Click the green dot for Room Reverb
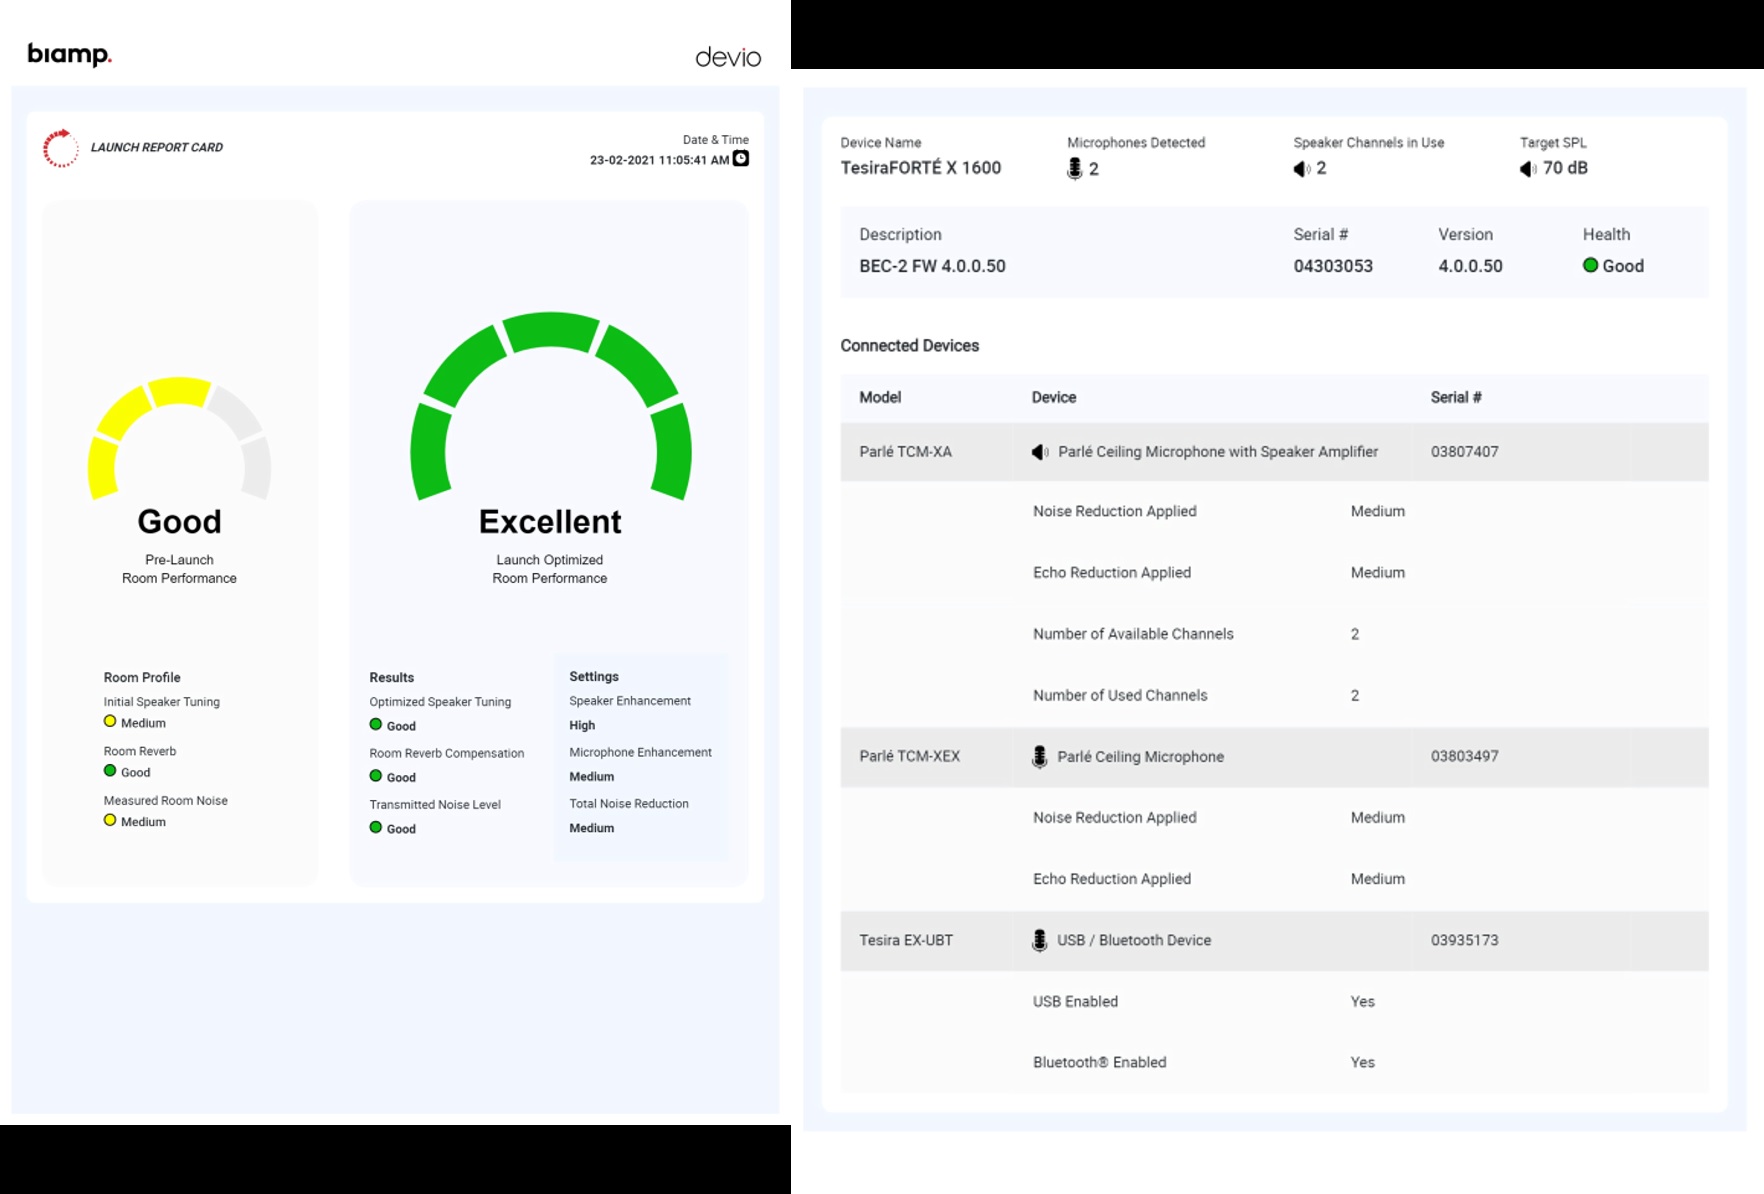This screenshot has width=1764, height=1194. [x=110, y=770]
